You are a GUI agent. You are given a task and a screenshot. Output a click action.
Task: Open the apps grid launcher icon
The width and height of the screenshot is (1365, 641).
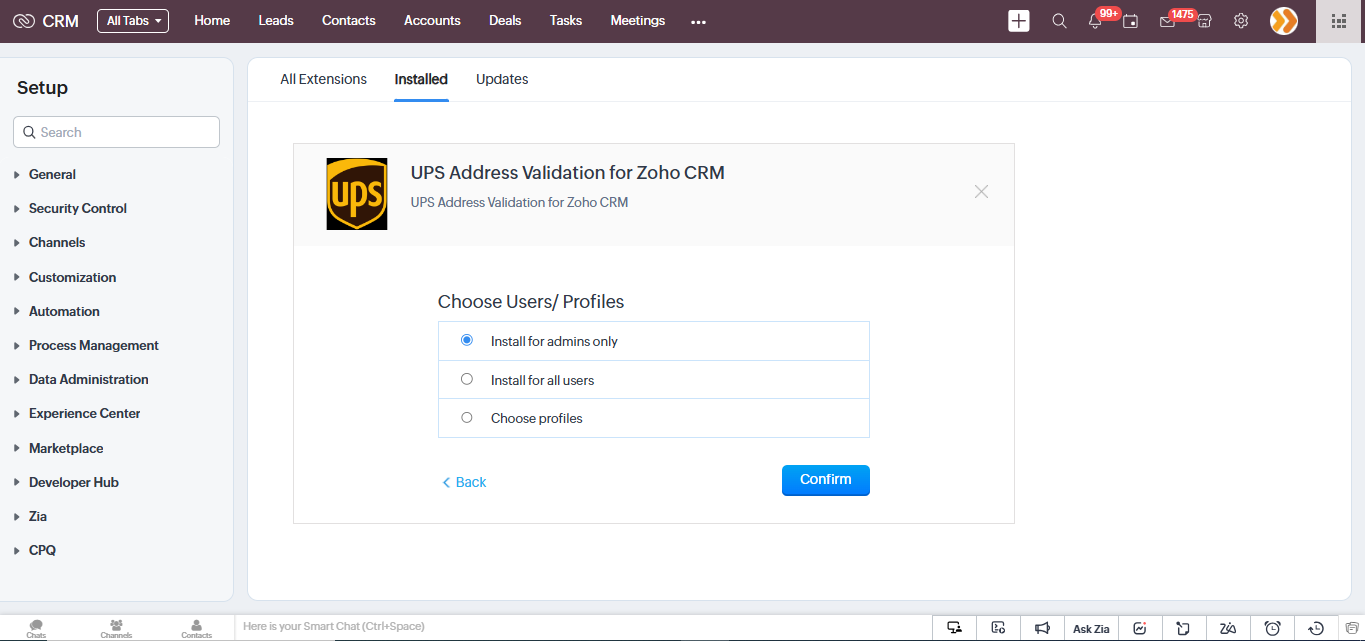(x=1339, y=21)
